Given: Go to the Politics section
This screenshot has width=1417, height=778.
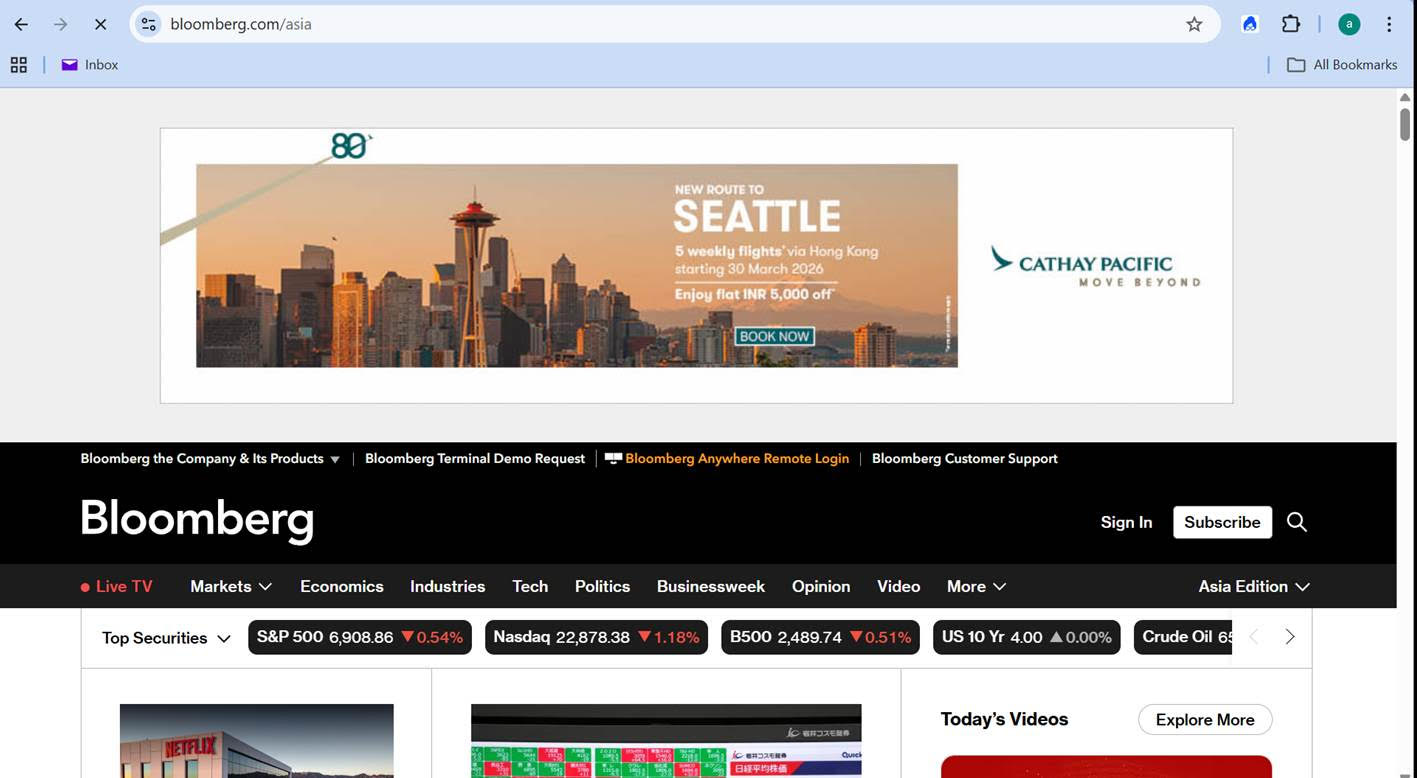Looking at the screenshot, I should 602,587.
